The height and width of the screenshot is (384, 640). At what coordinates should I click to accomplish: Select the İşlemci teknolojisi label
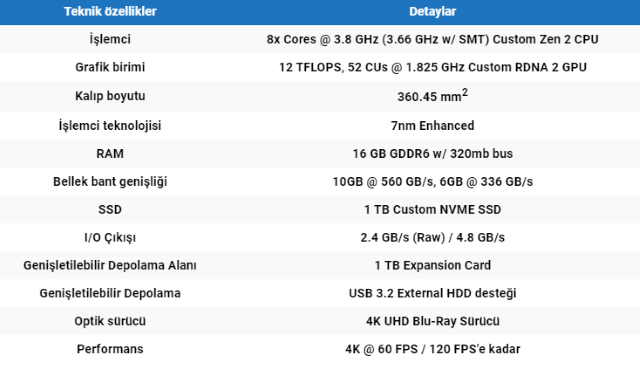[110, 126]
